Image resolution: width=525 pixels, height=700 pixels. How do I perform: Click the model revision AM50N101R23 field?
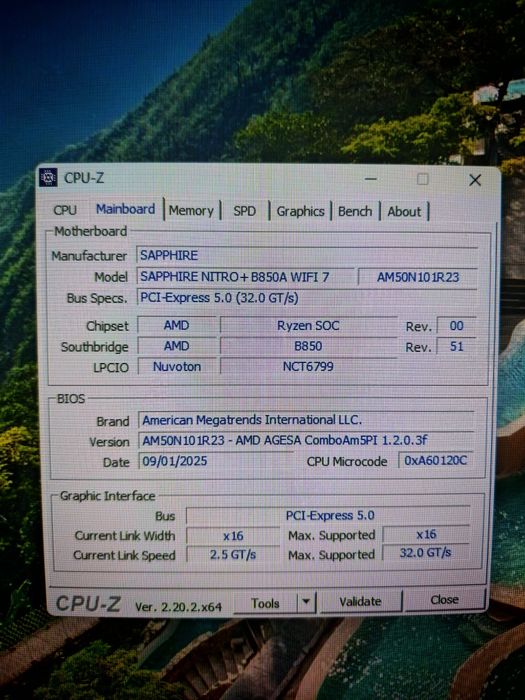click(x=418, y=277)
